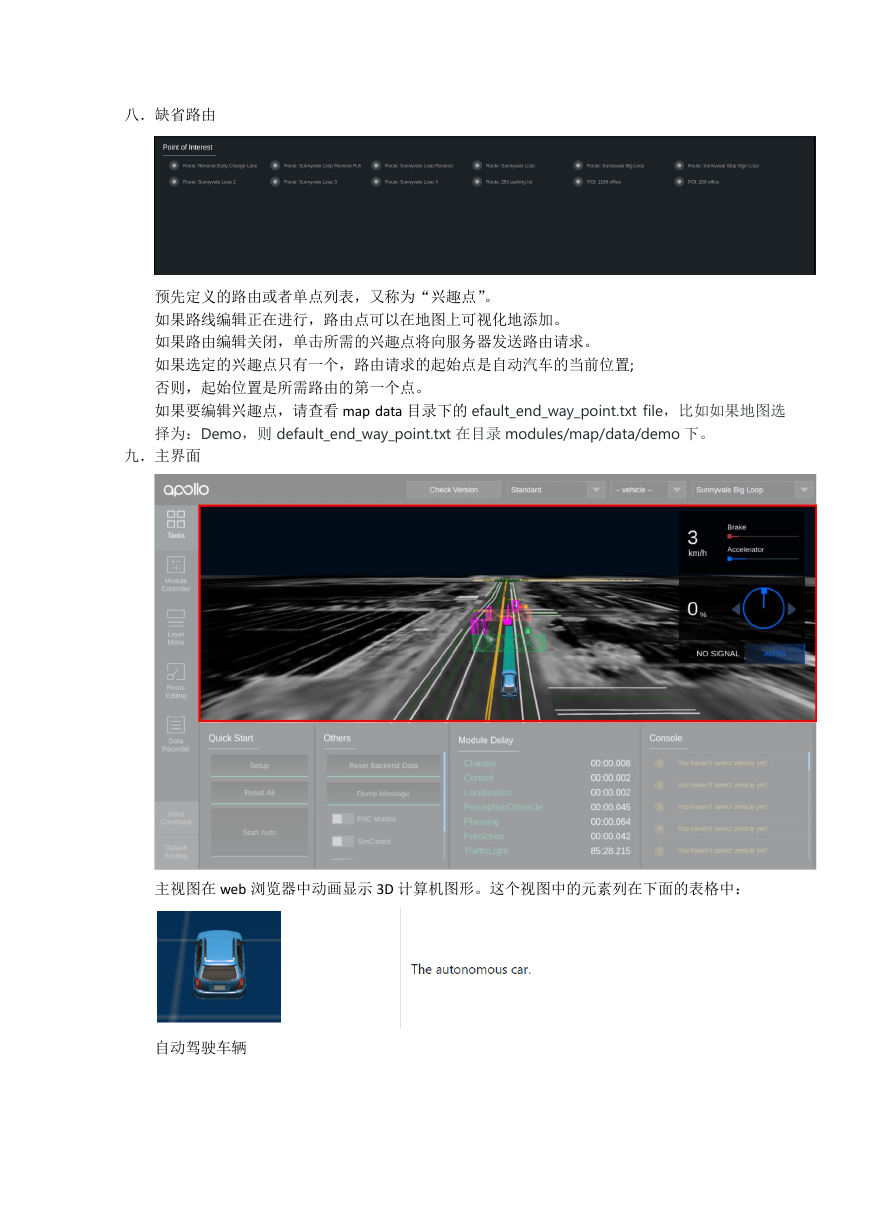The image size is (869, 1228).
Task: Toggle Default Routing in sidebar
Action: (x=176, y=852)
